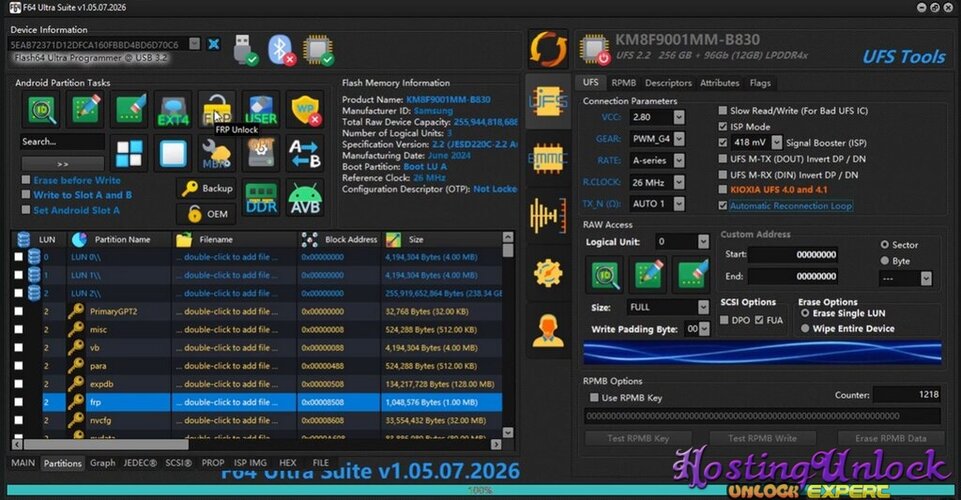This screenshot has width=961, height=500.
Task: Click the OEM unlock button
Action: [x=207, y=214]
